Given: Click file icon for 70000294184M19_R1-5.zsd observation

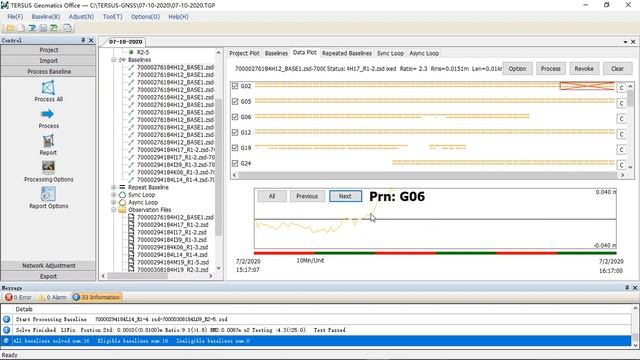Looking at the screenshot, I should coord(131,262).
